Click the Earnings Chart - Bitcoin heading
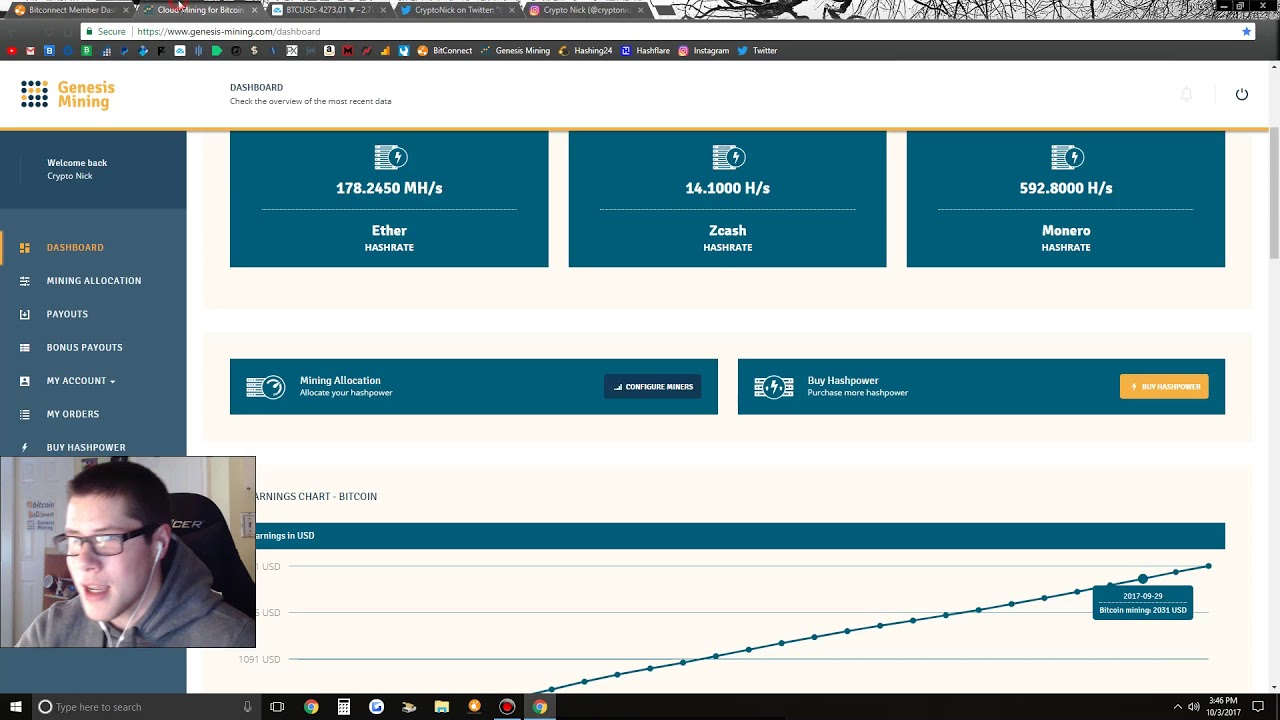The height and width of the screenshot is (720, 1280). [316, 496]
